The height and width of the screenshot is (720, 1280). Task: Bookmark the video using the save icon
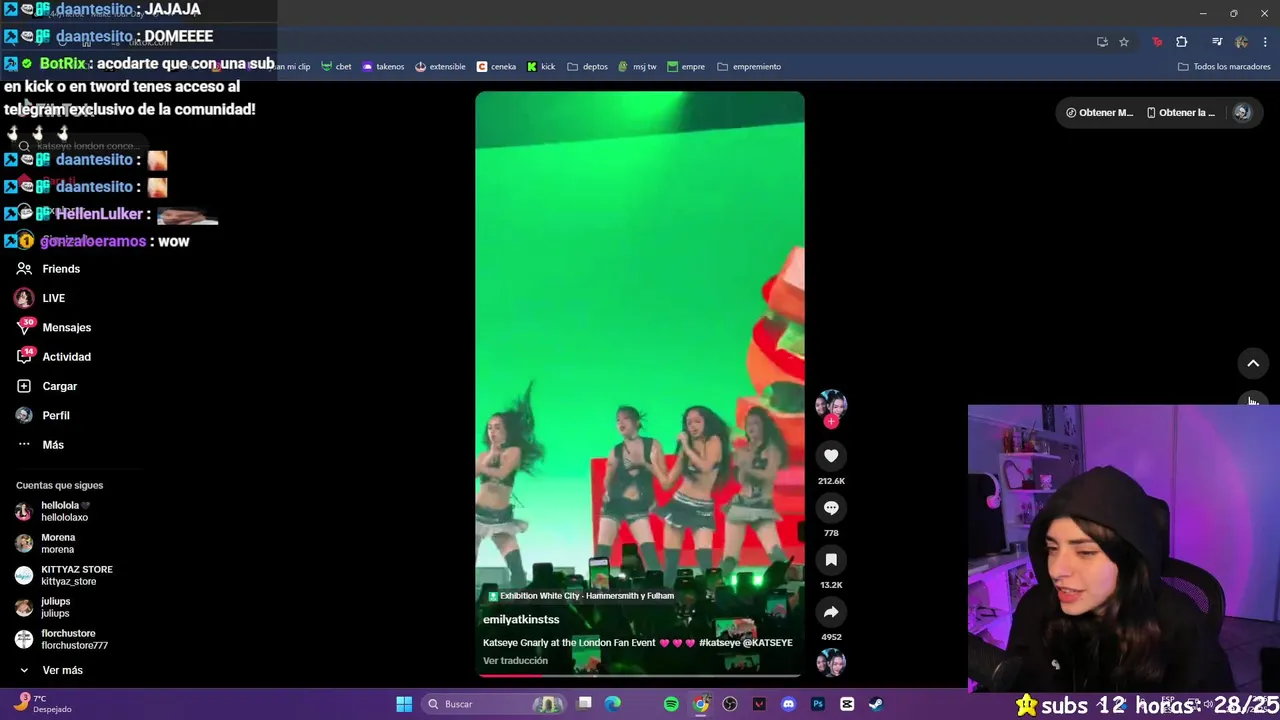pos(831,560)
